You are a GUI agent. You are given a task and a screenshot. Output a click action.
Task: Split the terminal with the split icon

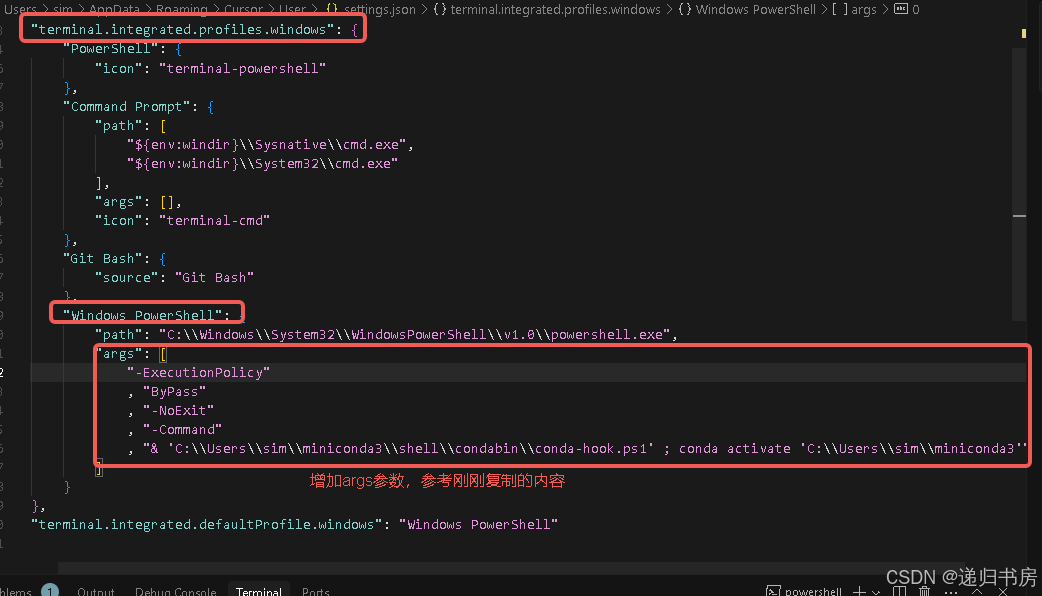coord(900,591)
